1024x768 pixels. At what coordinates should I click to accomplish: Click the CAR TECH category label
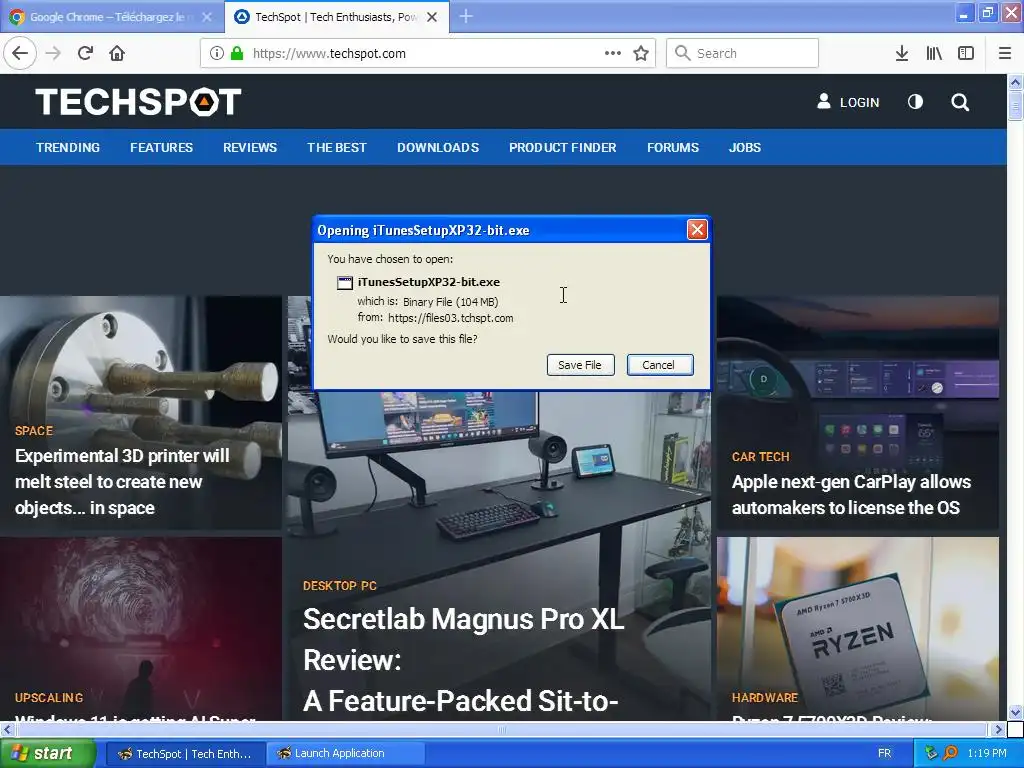click(761, 456)
